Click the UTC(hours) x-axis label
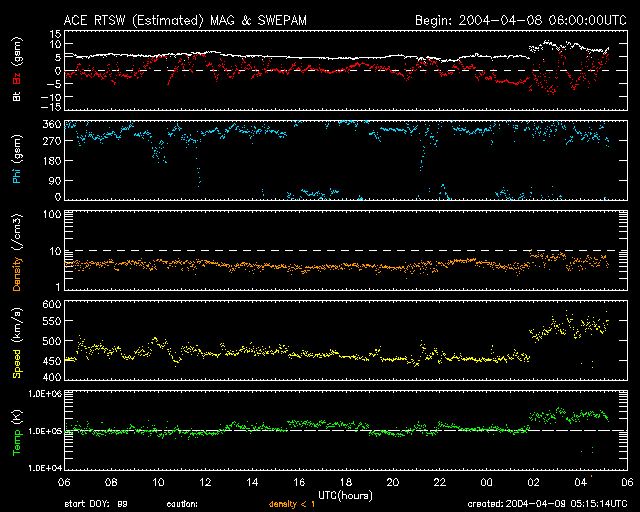This screenshot has width=640, height=512. click(x=345, y=494)
